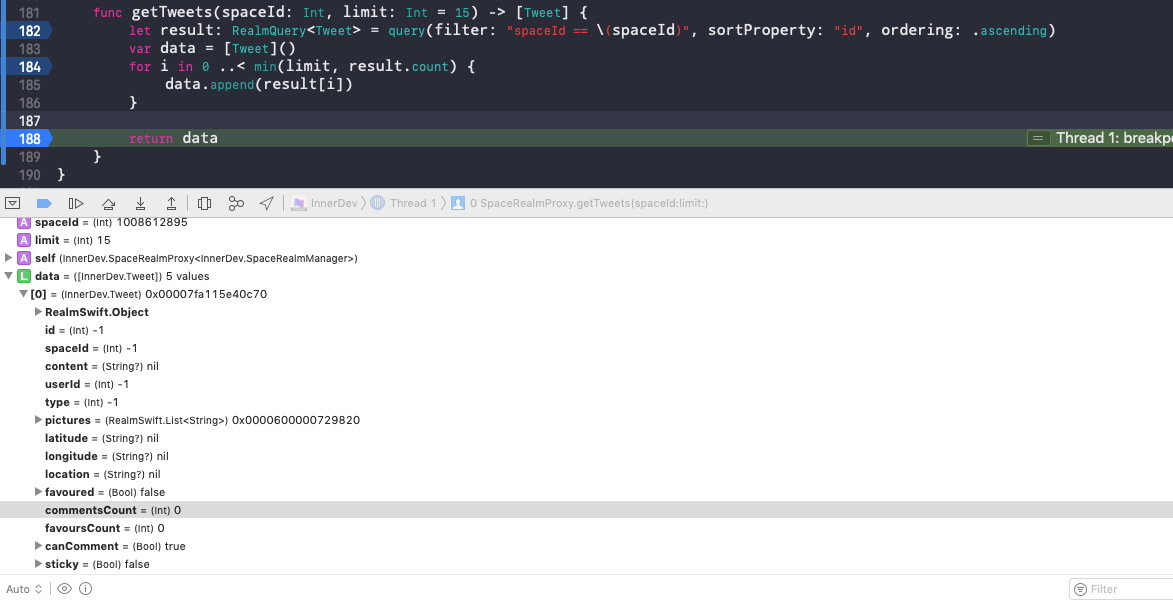Screen dimensions: 1173x602
Task: Click line number 187 in the gutter
Action: [x=28, y=120]
